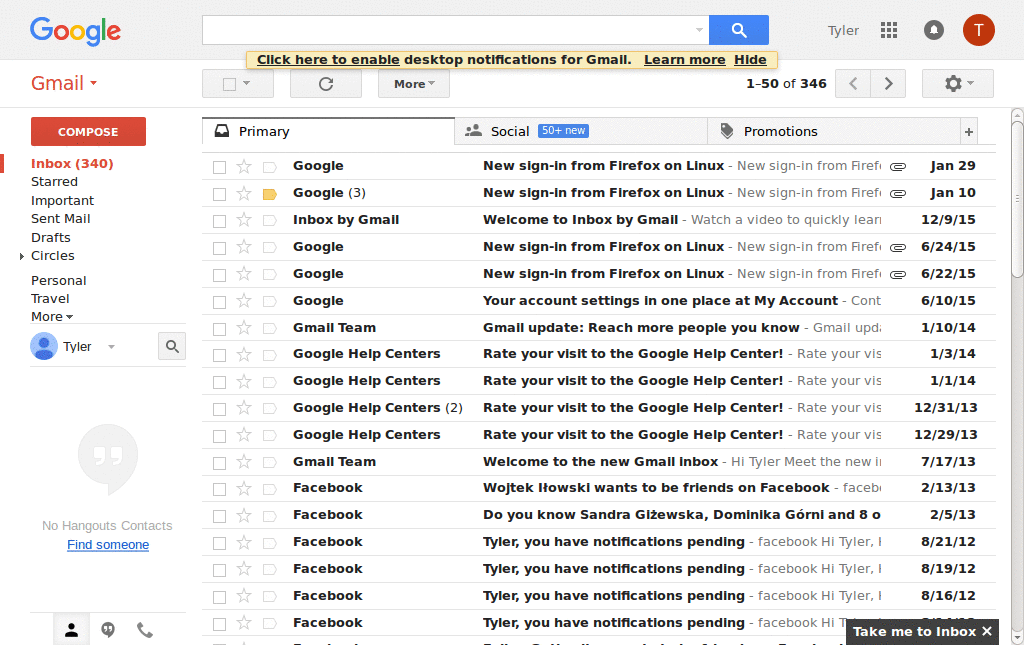Select the Google (3) message checkbox
Screen dimensions: 1024x645
pos(219,194)
